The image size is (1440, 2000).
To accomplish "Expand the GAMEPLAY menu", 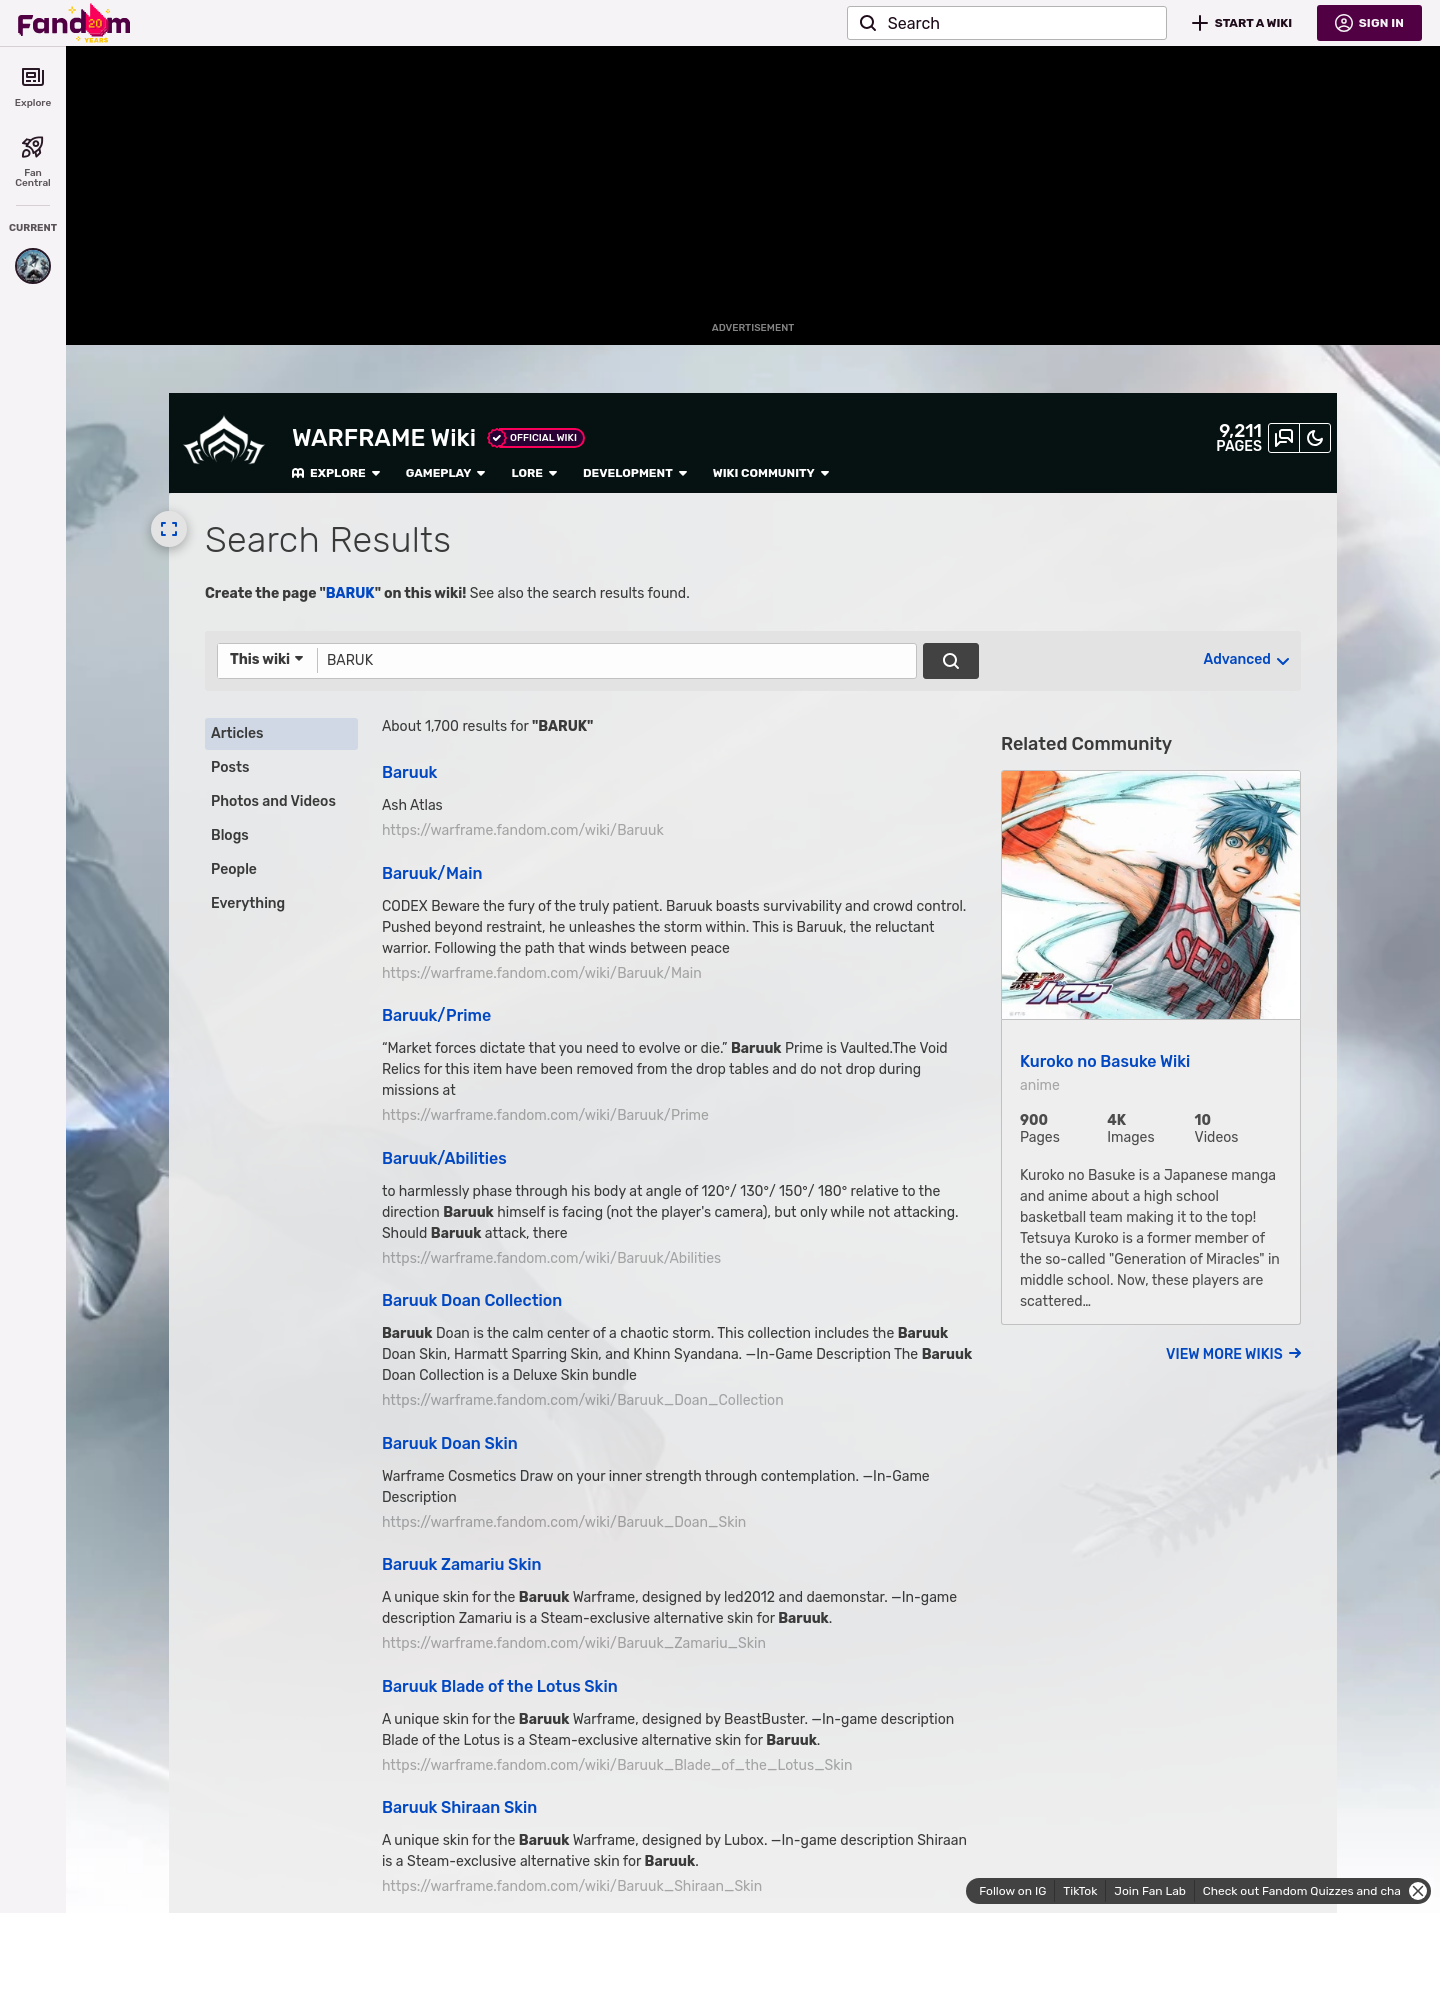I will [x=445, y=473].
